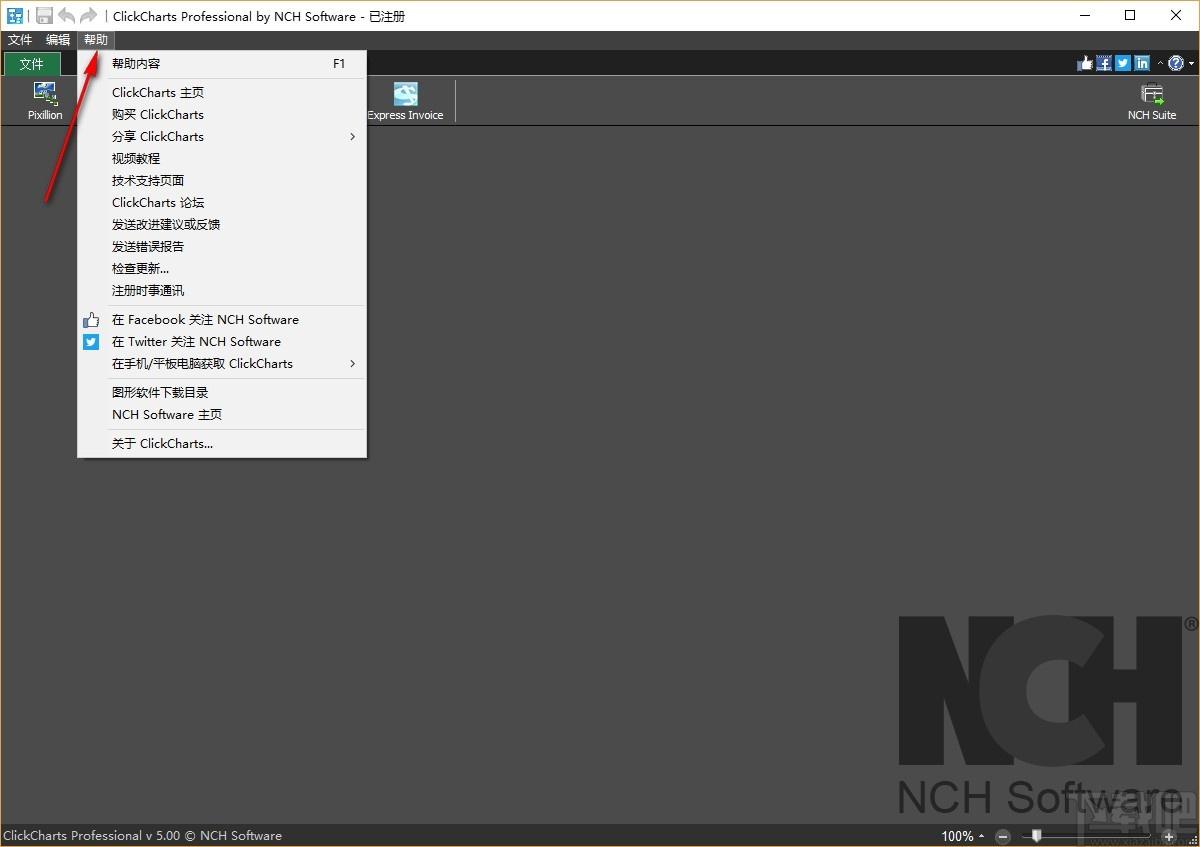The height and width of the screenshot is (847, 1200).
Task: Click 检查更新... in the Help menu
Action: pos(222,269)
